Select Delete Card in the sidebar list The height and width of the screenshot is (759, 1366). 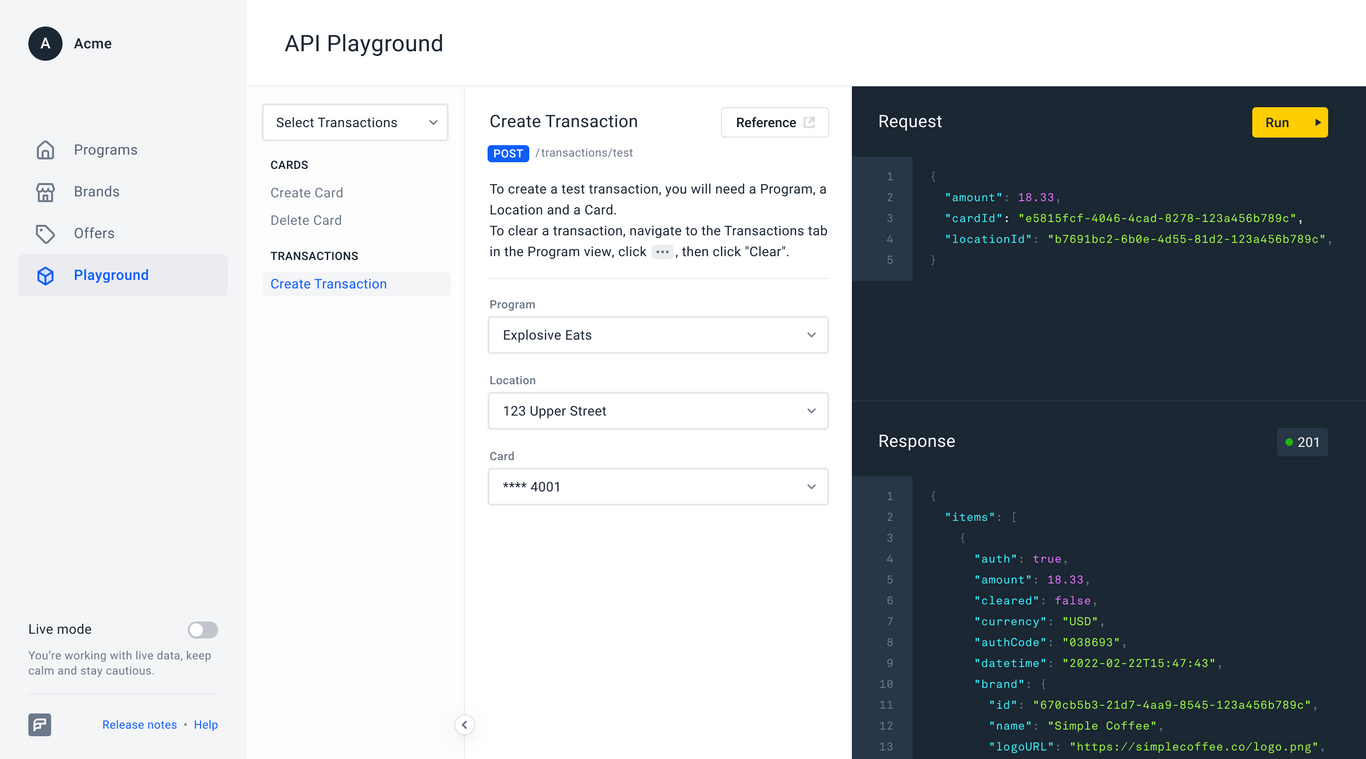click(305, 220)
